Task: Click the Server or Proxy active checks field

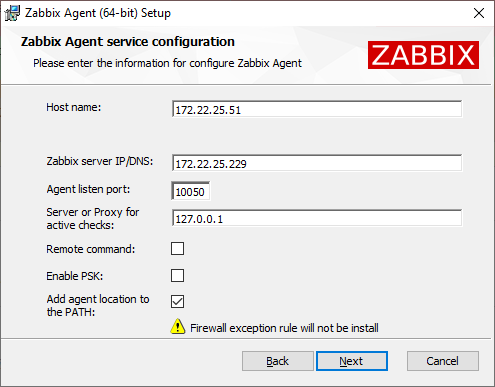Action: coord(317,218)
